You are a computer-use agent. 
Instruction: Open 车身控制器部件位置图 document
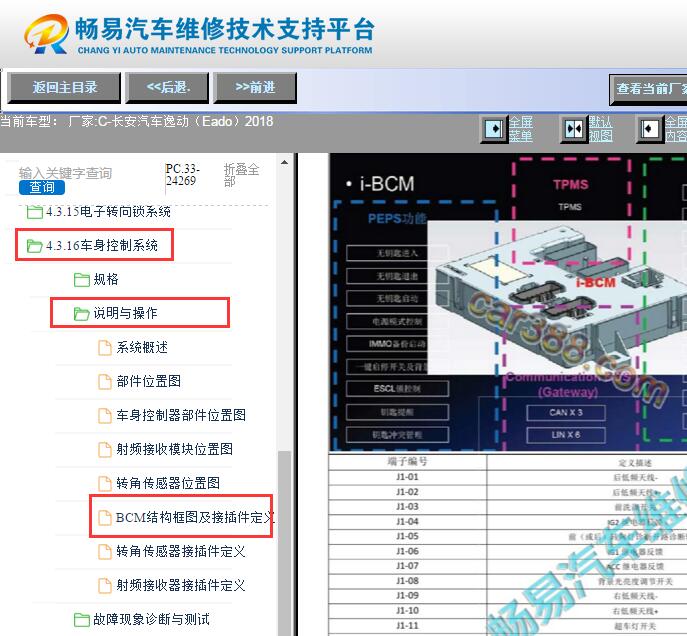click(x=181, y=415)
